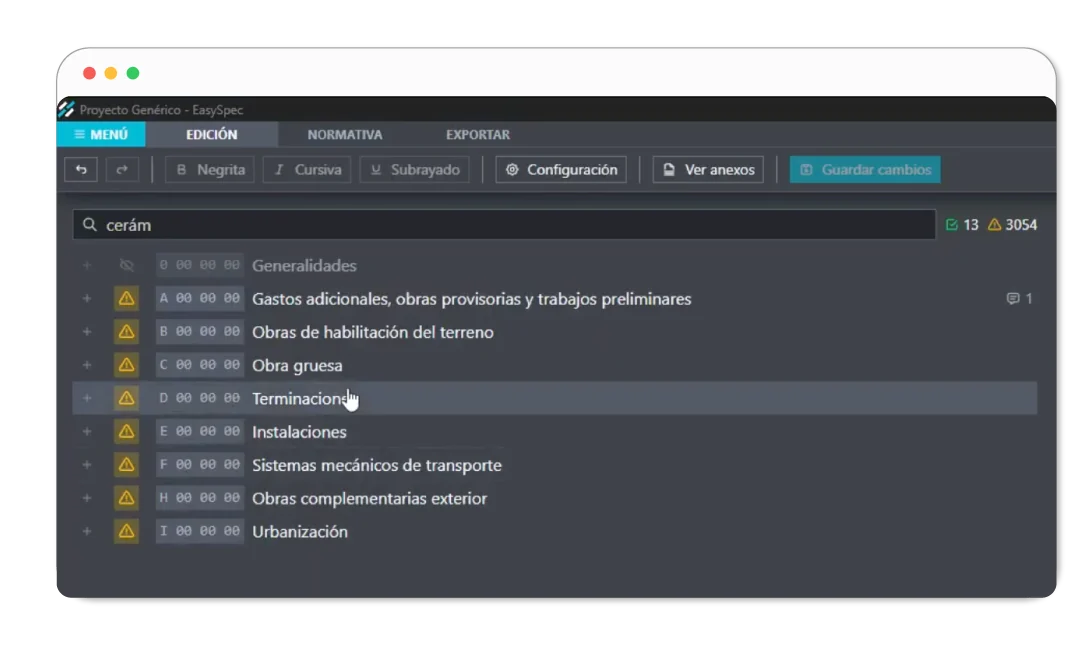This screenshot has height=665, width=1080.
Task: Open Ver anexos
Action: pos(708,170)
